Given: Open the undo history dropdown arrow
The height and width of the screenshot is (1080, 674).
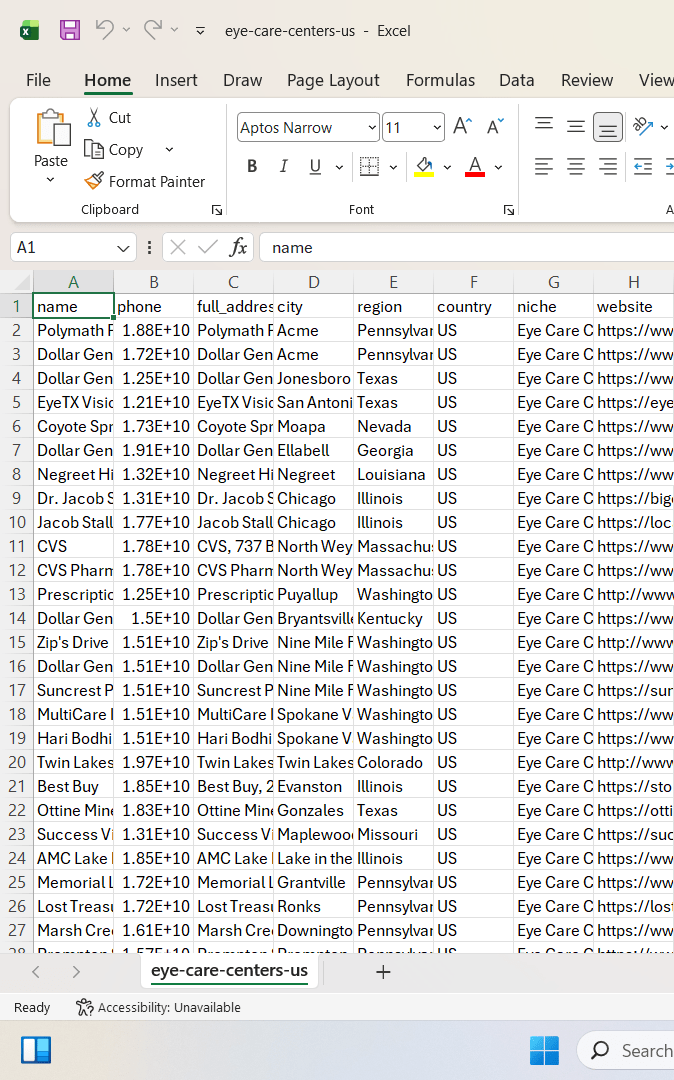Looking at the screenshot, I should (x=127, y=30).
